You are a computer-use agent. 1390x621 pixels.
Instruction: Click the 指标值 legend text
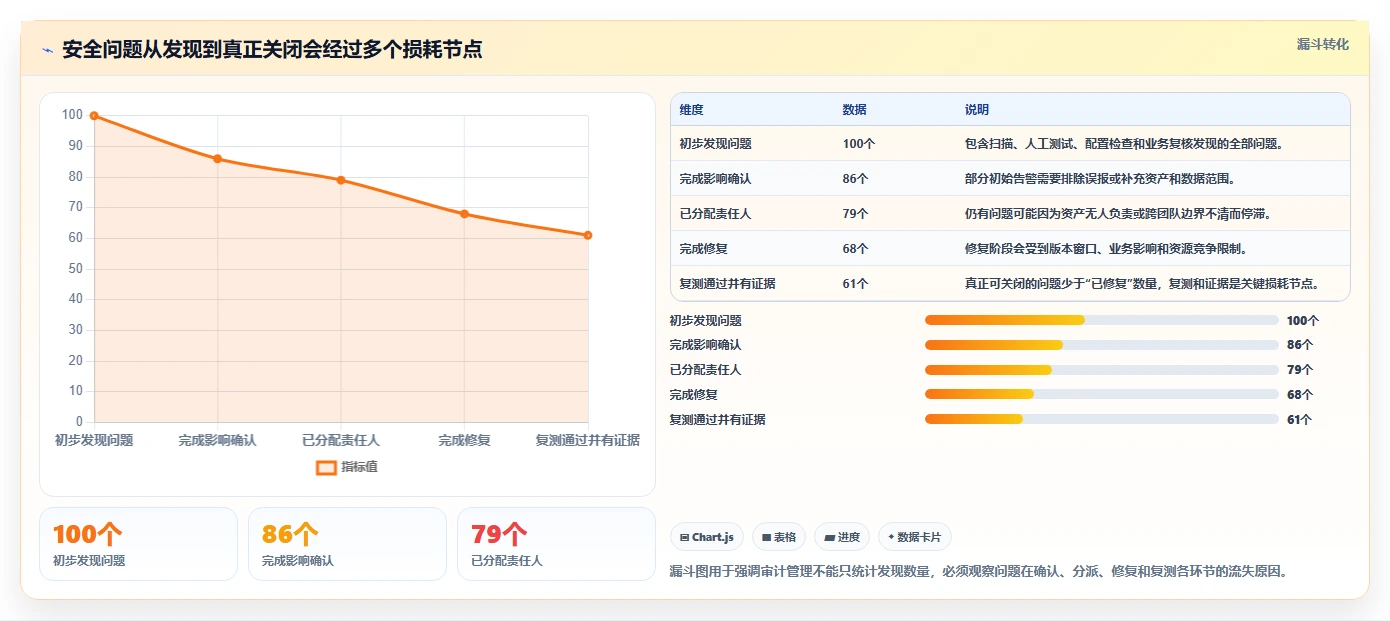[x=360, y=467]
